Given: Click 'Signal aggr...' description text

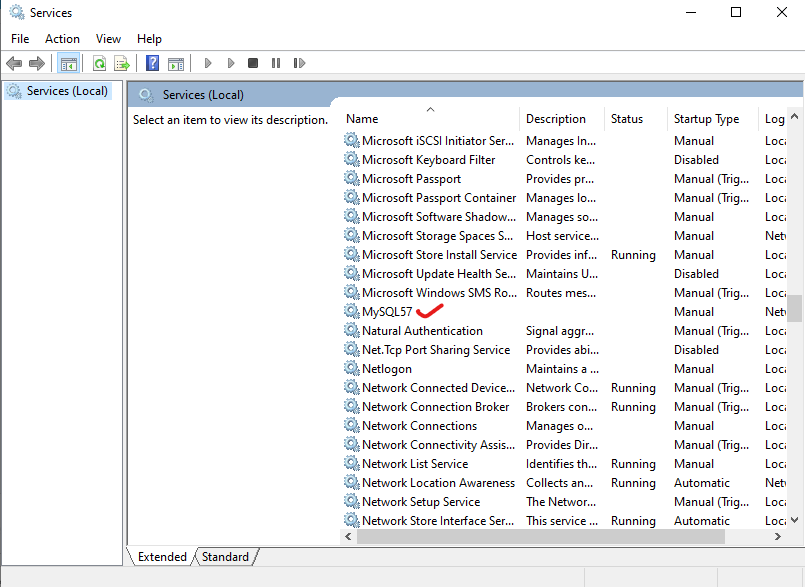Looking at the screenshot, I should 560,331.
